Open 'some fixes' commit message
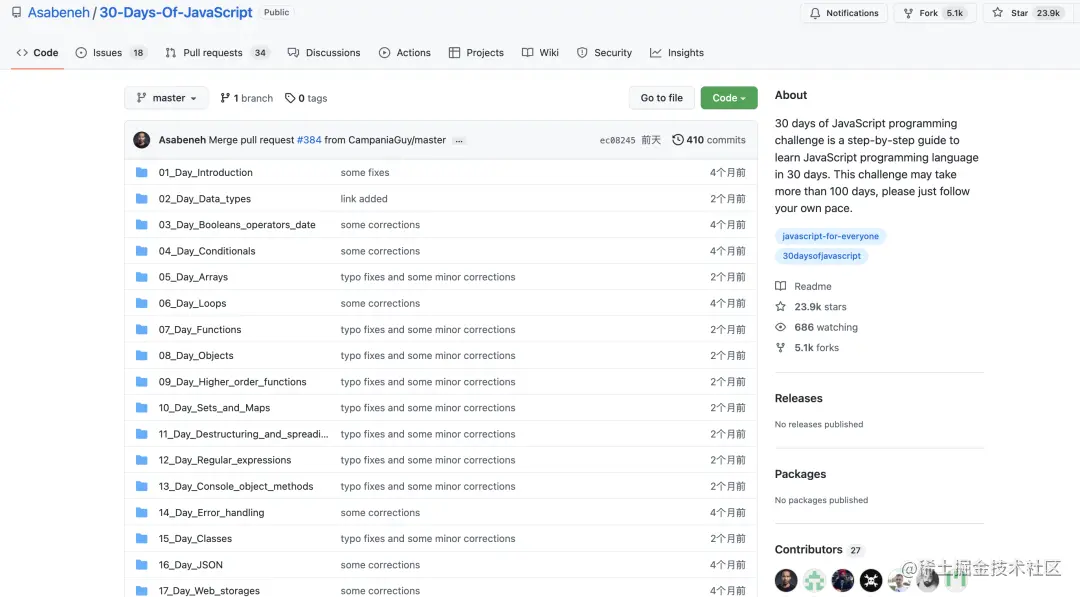 pyautogui.click(x=364, y=172)
